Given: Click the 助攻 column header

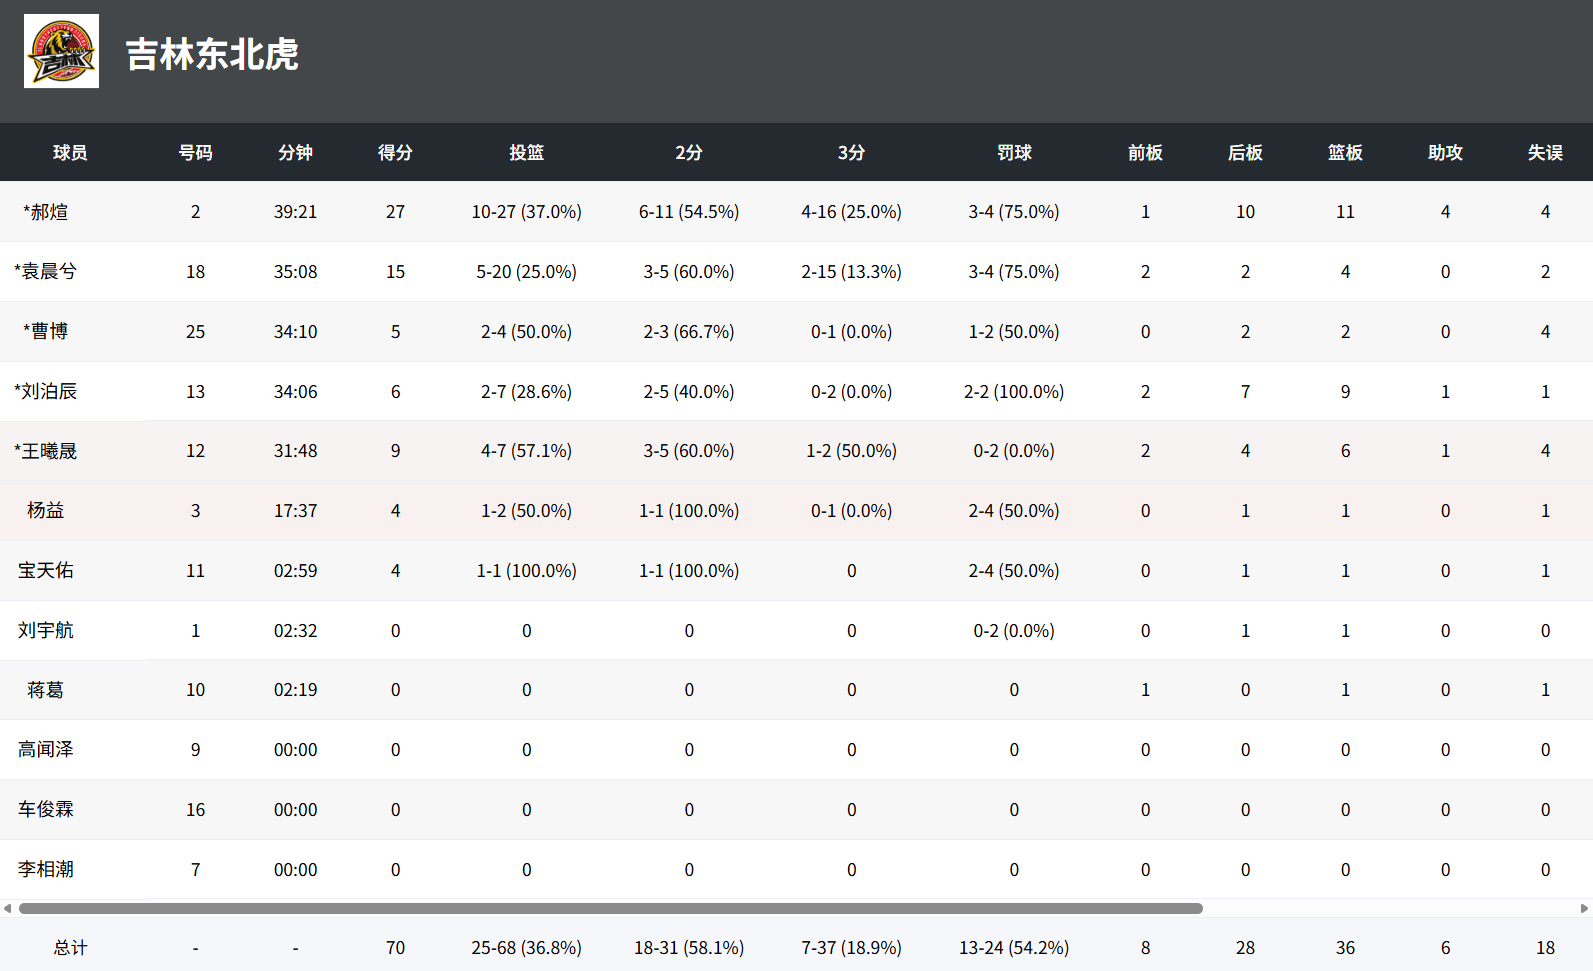Looking at the screenshot, I should pyautogui.click(x=1445, y=153).
